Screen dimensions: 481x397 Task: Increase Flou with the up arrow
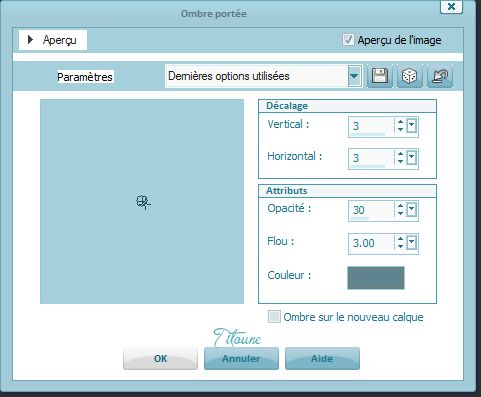(x=400, y=239)
